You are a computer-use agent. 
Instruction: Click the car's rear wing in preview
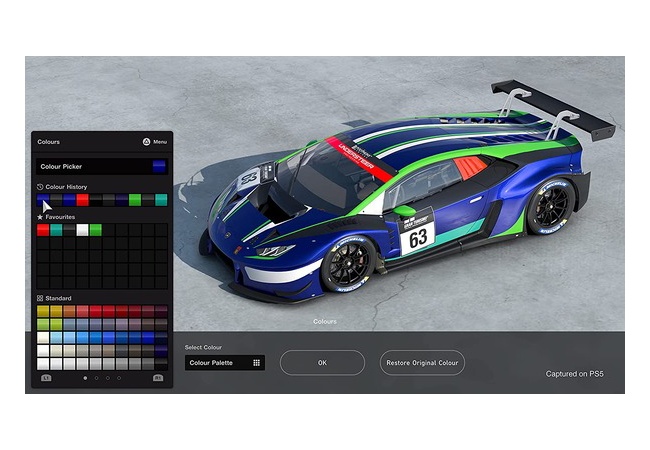(553, 109)
